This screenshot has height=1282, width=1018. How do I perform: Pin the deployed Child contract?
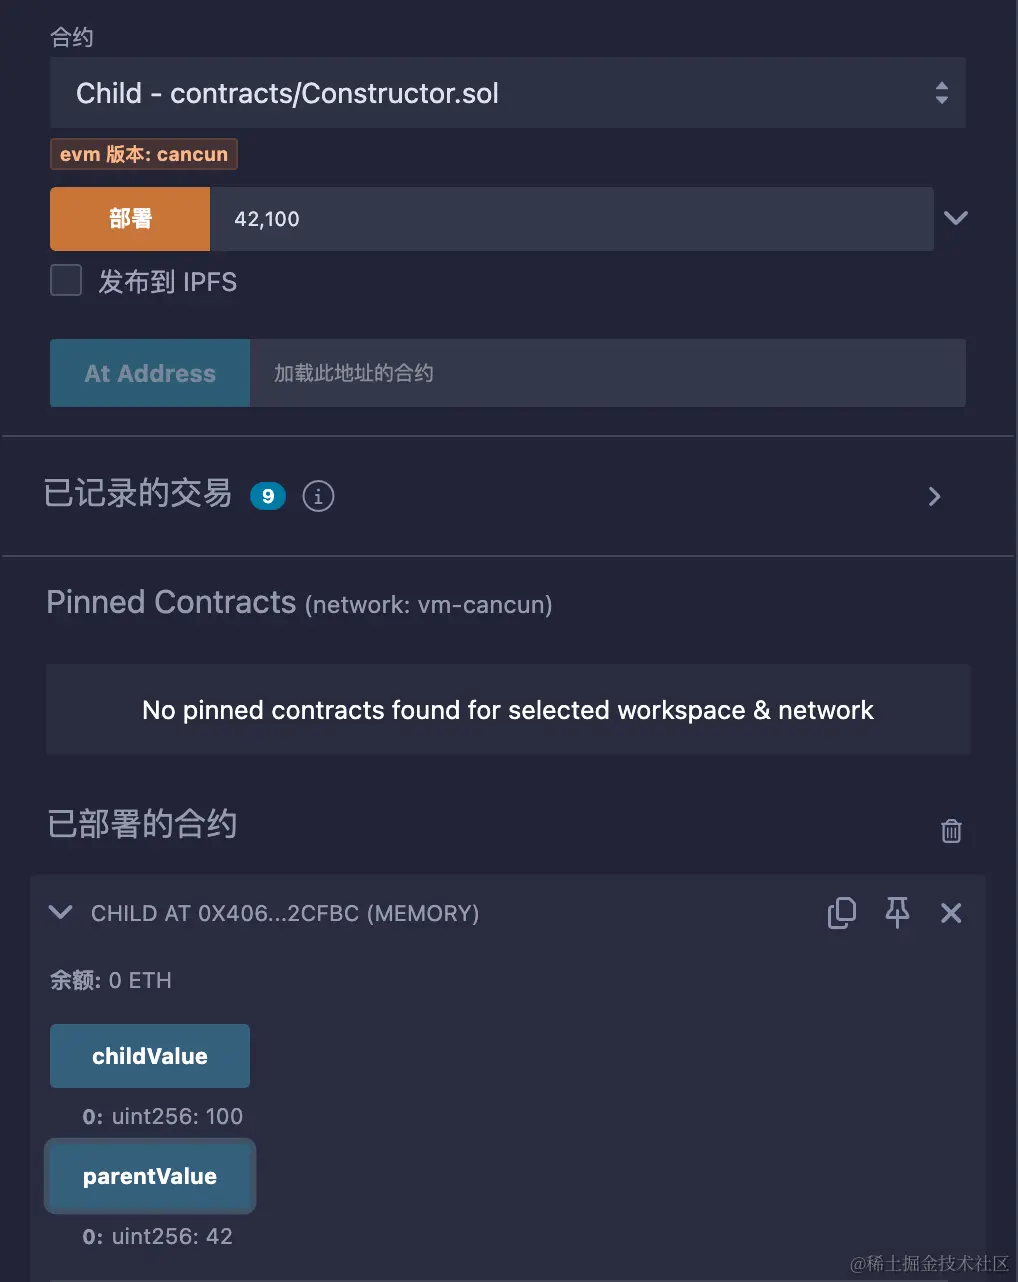pyautogui.click(x=897, y=912)
